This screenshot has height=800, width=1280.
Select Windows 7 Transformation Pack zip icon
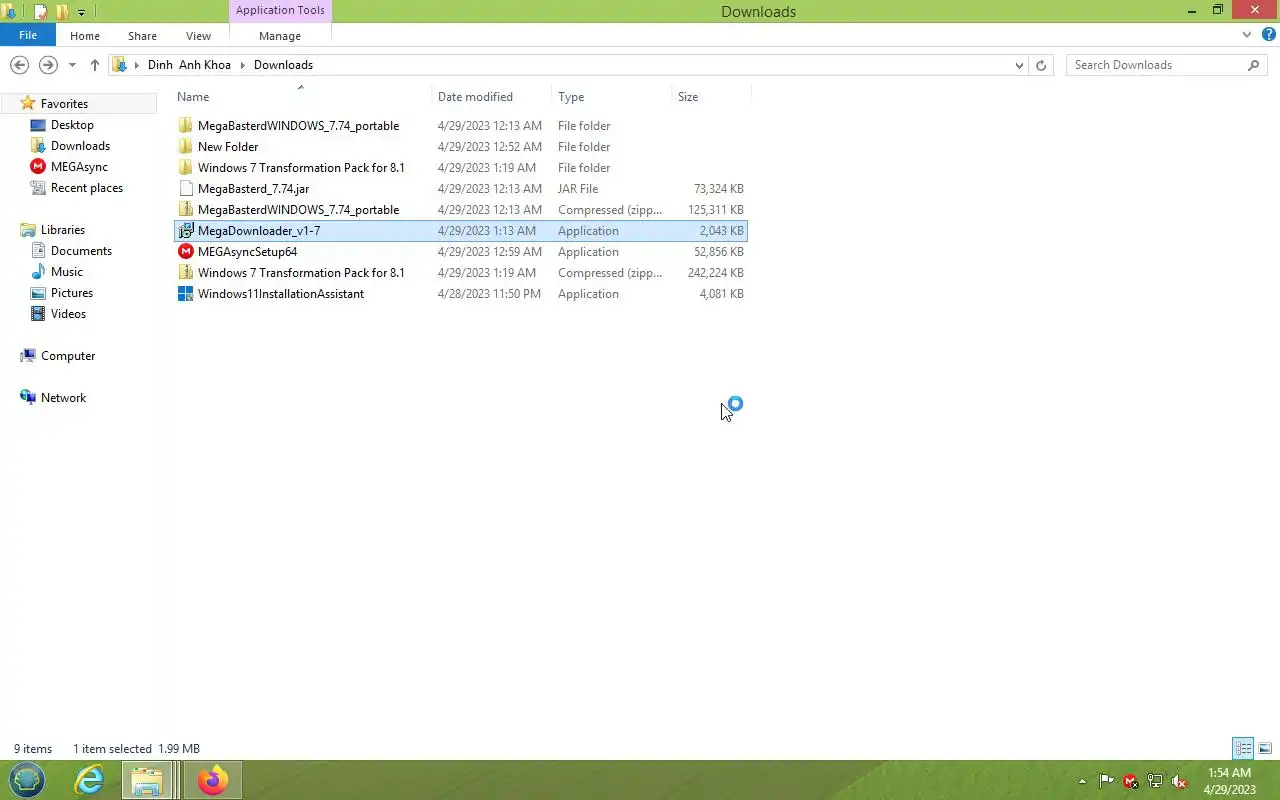point(185,273)
